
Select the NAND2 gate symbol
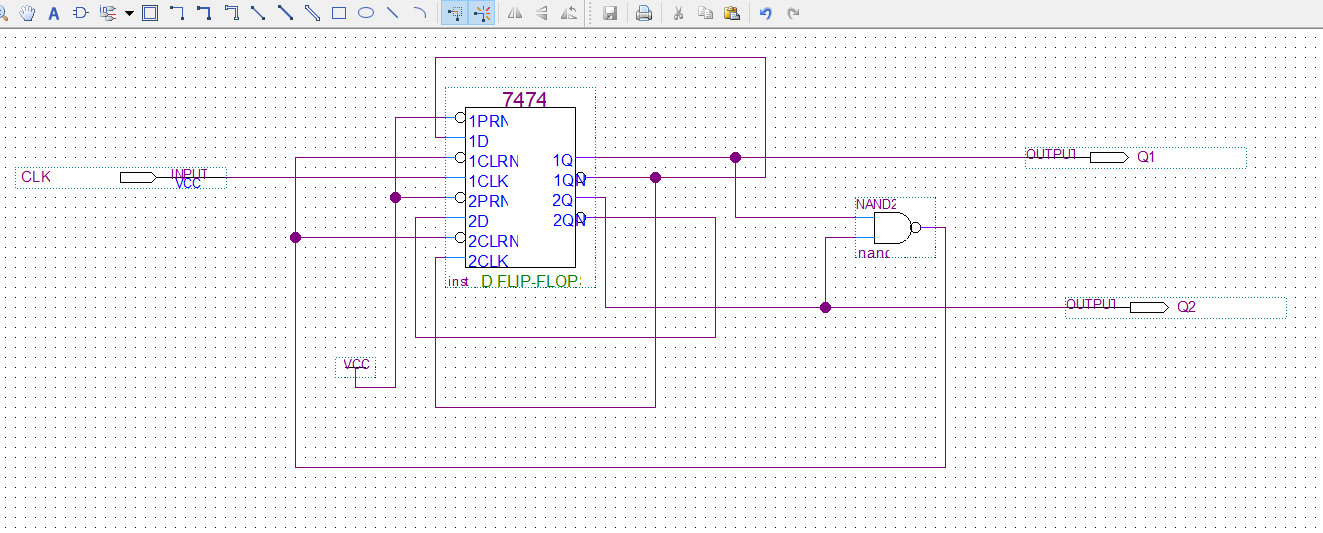click(896, 228)
